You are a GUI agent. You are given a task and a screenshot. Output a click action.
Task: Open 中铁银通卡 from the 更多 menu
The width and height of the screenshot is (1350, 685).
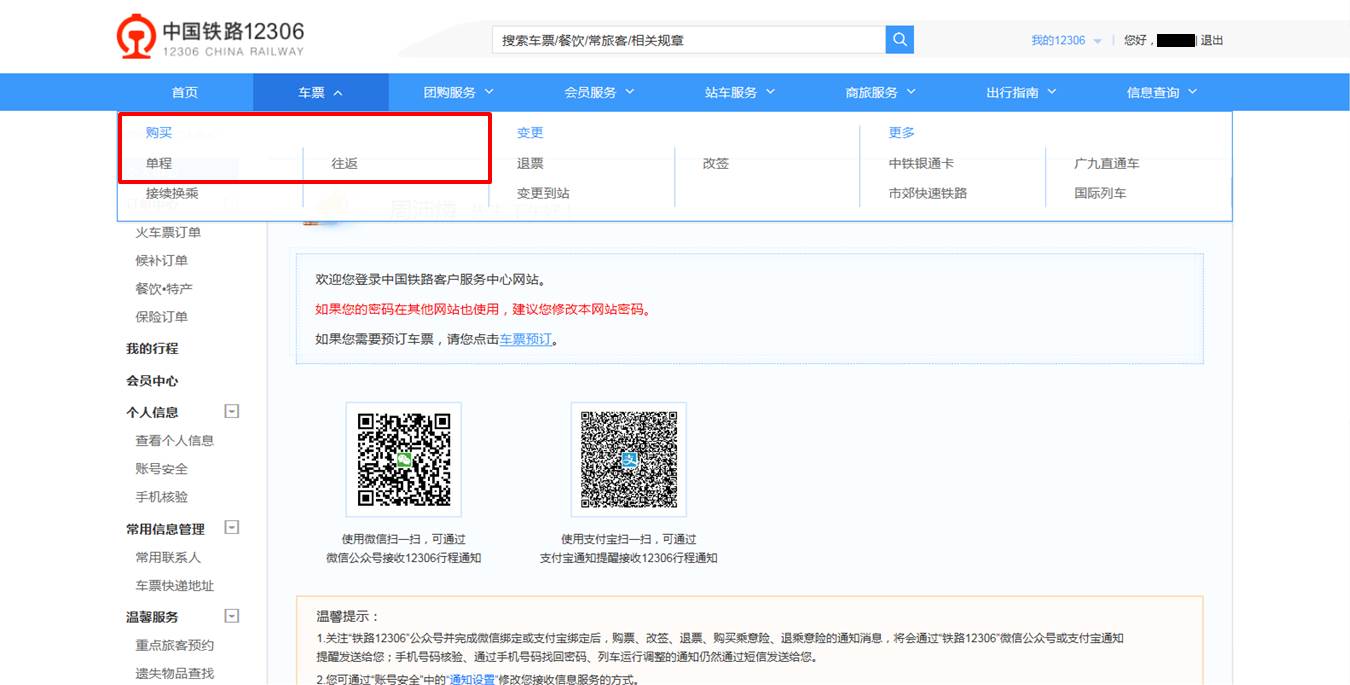[921, 164]
